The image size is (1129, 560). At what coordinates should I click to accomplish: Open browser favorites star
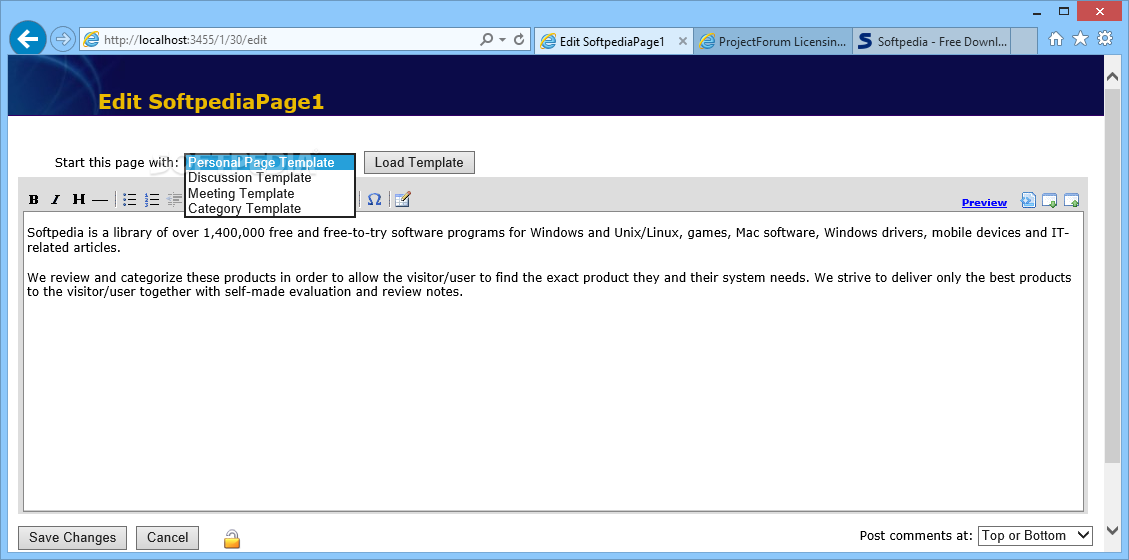pyautogui.click(x=1080, y=39)
